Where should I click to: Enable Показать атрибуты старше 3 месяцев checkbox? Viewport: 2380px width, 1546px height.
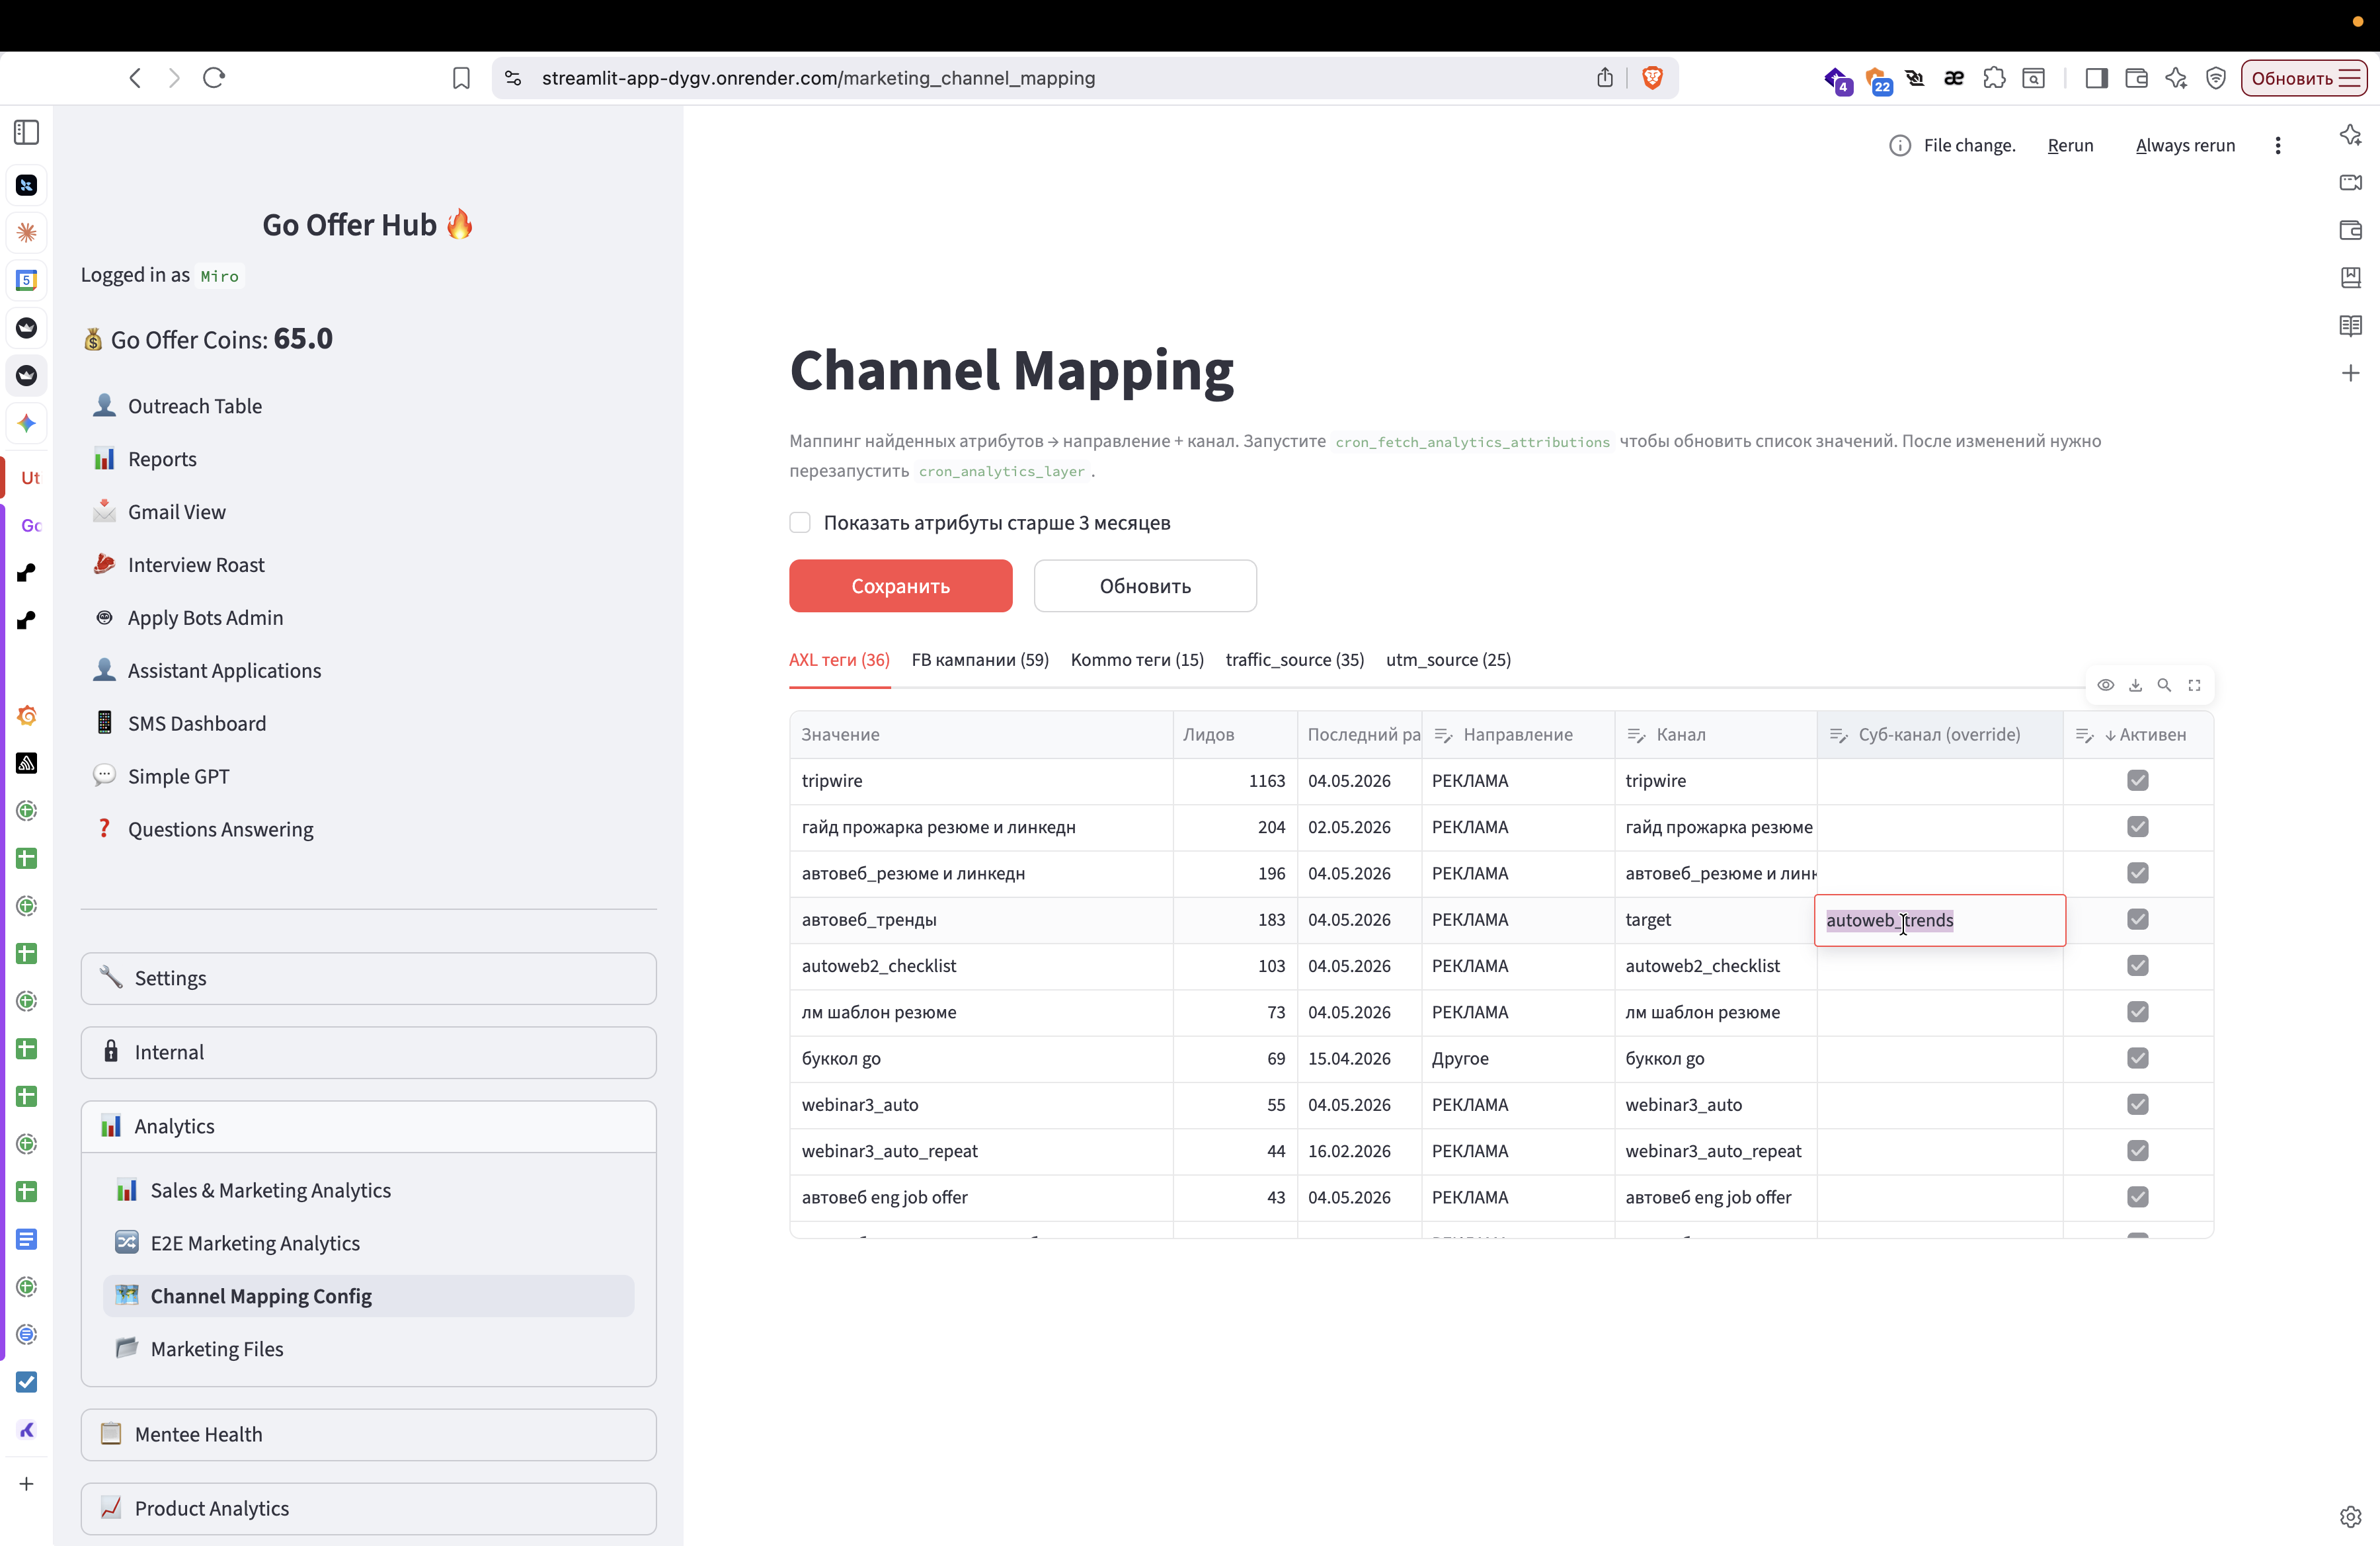(800, 523)
